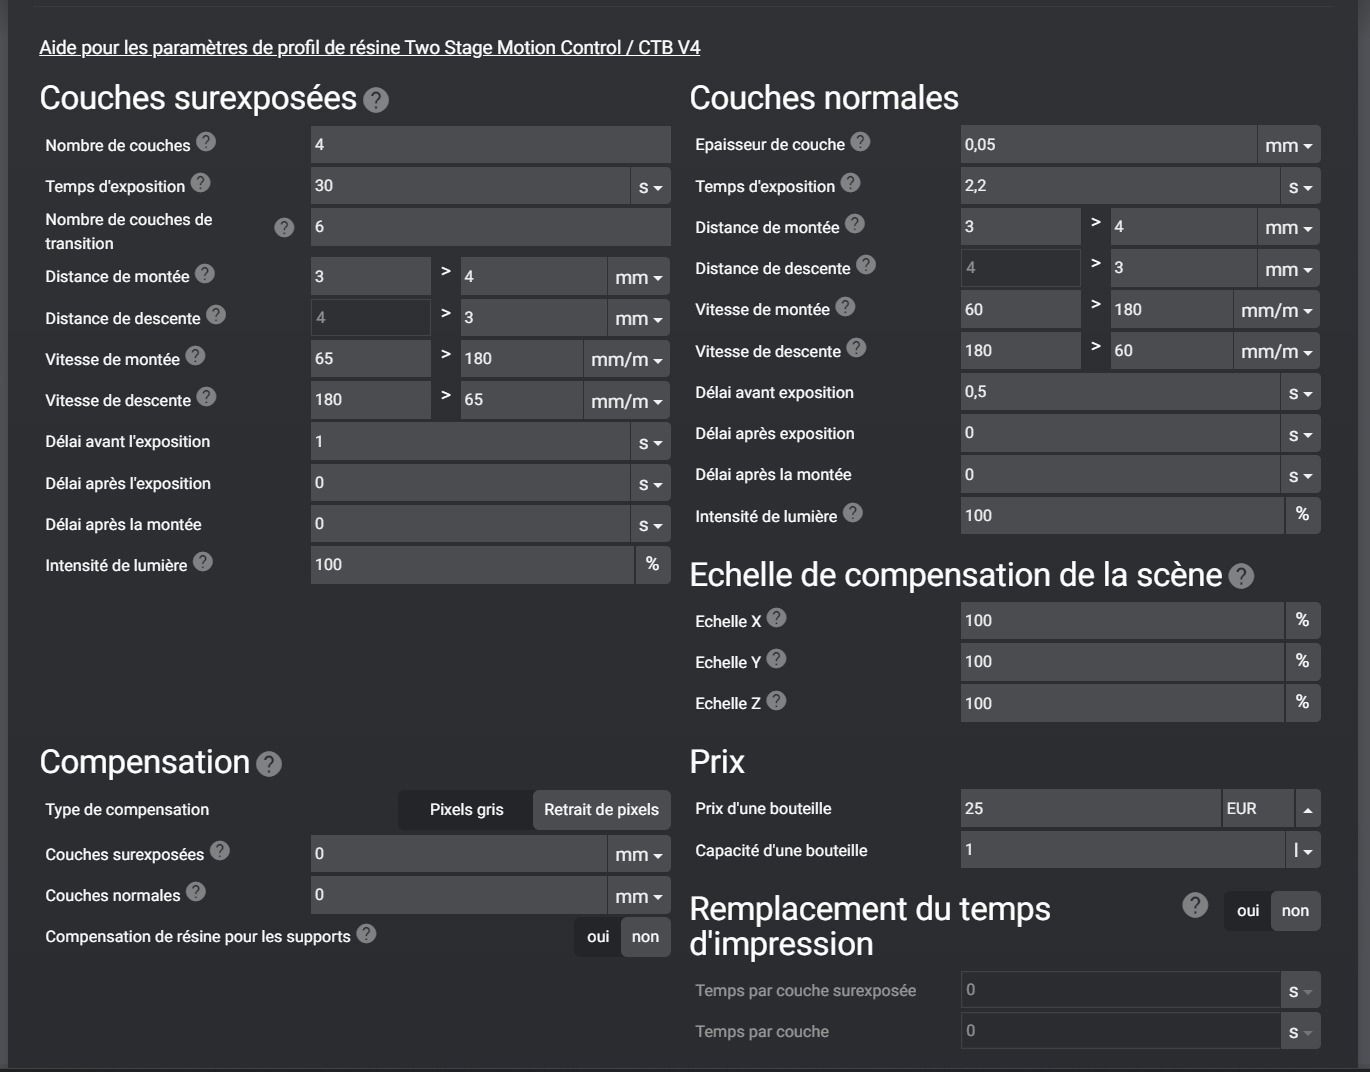
Task: Edit Capacité d'une bouteille value 1
Action: (x=1122, y=850)
